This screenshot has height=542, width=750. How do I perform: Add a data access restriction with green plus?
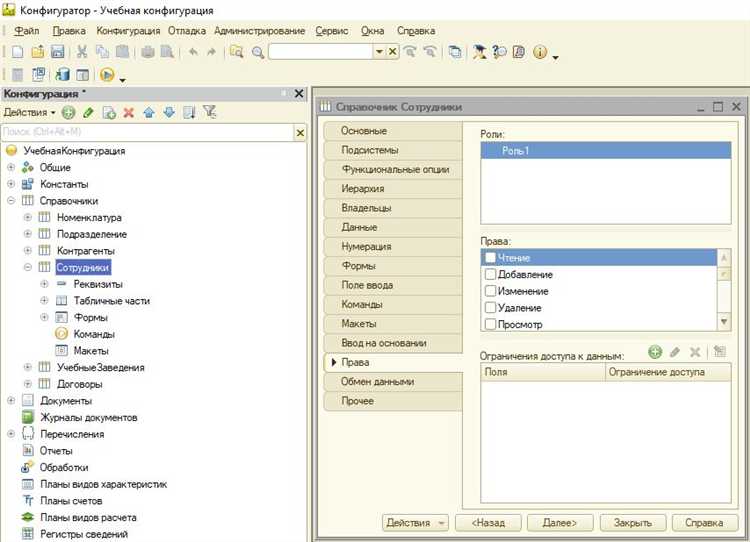(655, 352)
